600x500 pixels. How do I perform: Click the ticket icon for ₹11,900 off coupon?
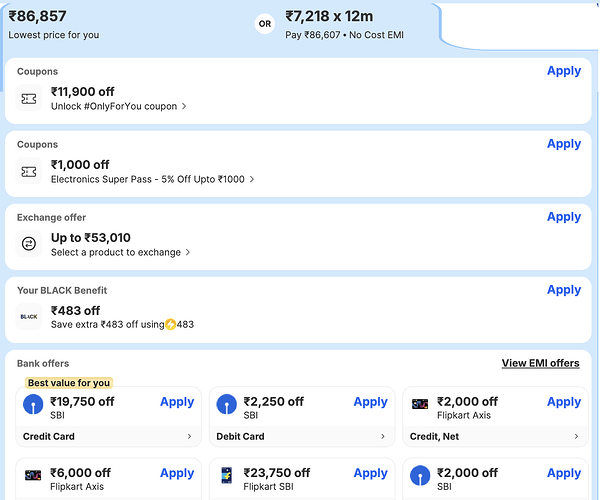[29, 99]
